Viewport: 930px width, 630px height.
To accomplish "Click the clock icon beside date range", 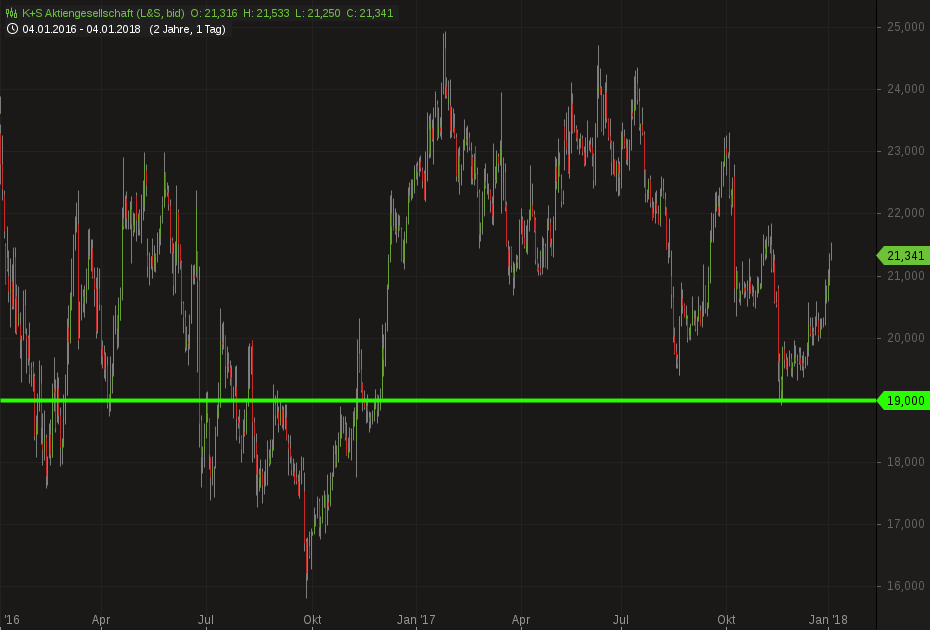I will 12,29.
